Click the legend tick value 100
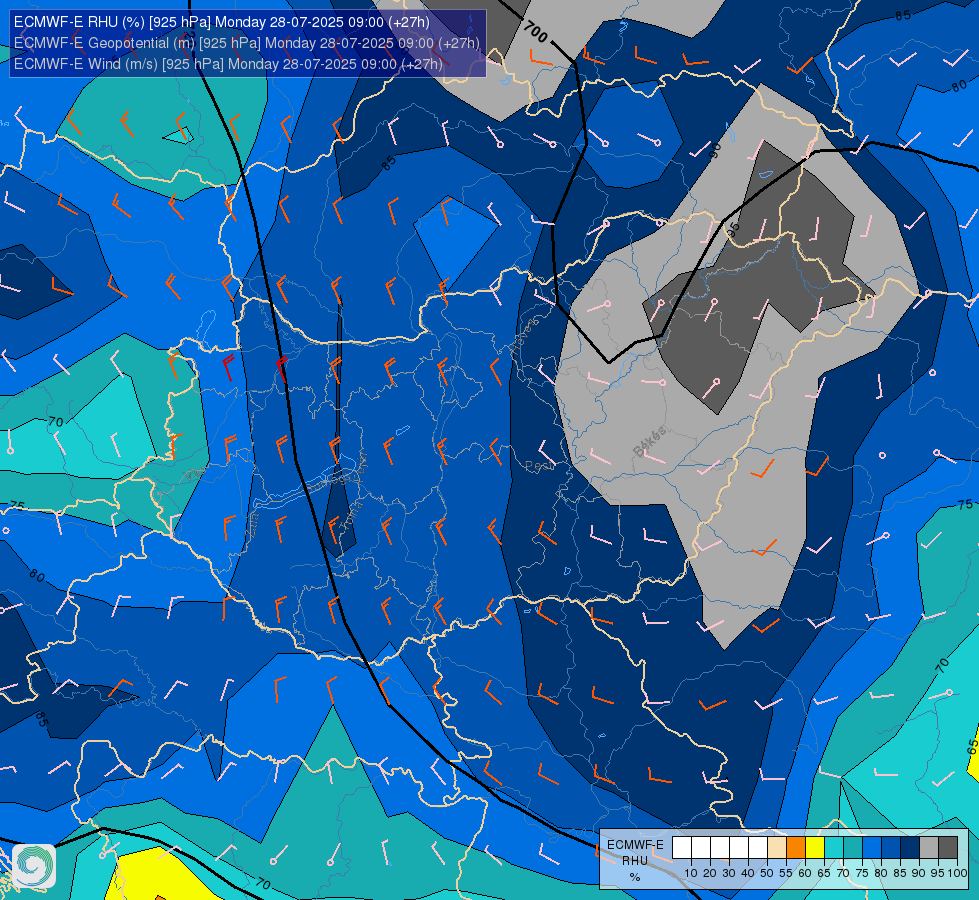The height and width of the screenshot is (900, 979). click(x=957, y=873)
